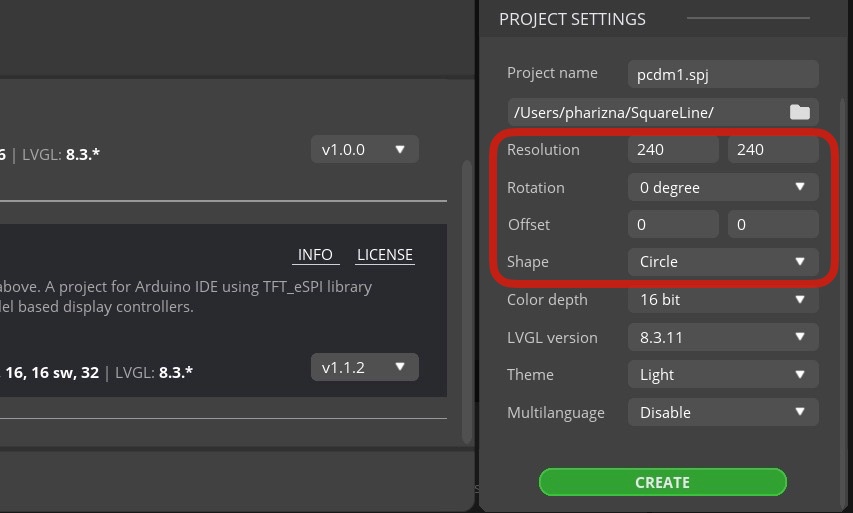Open the folder browse icon for project path

pos(799,113)
